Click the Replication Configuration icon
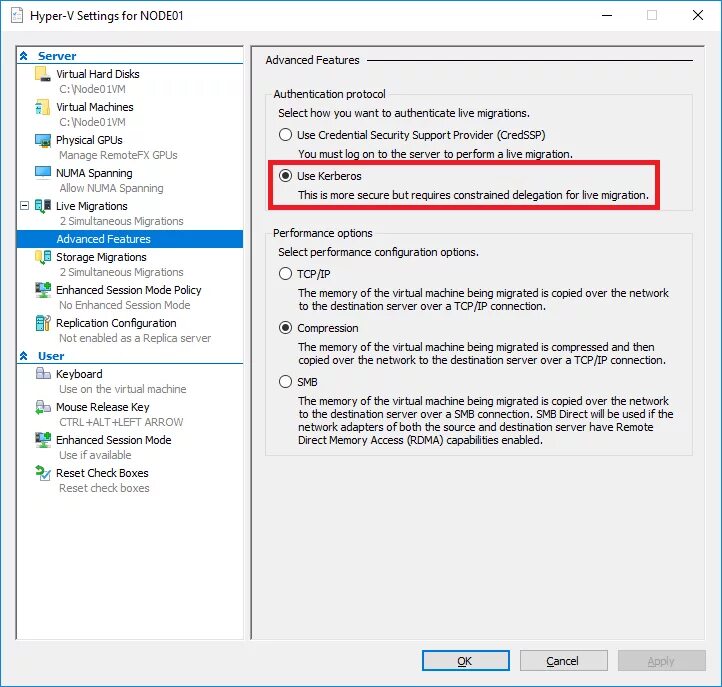The image size is (722, 687). 43,323
